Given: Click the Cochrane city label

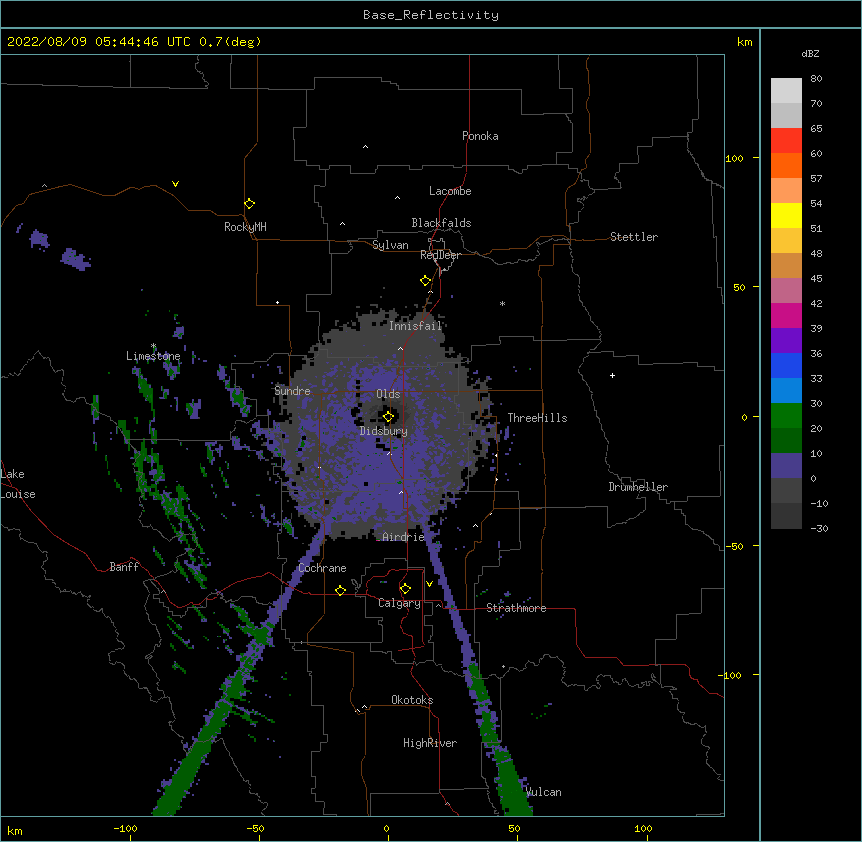Looking at the screenshot, I should [323, 568].
